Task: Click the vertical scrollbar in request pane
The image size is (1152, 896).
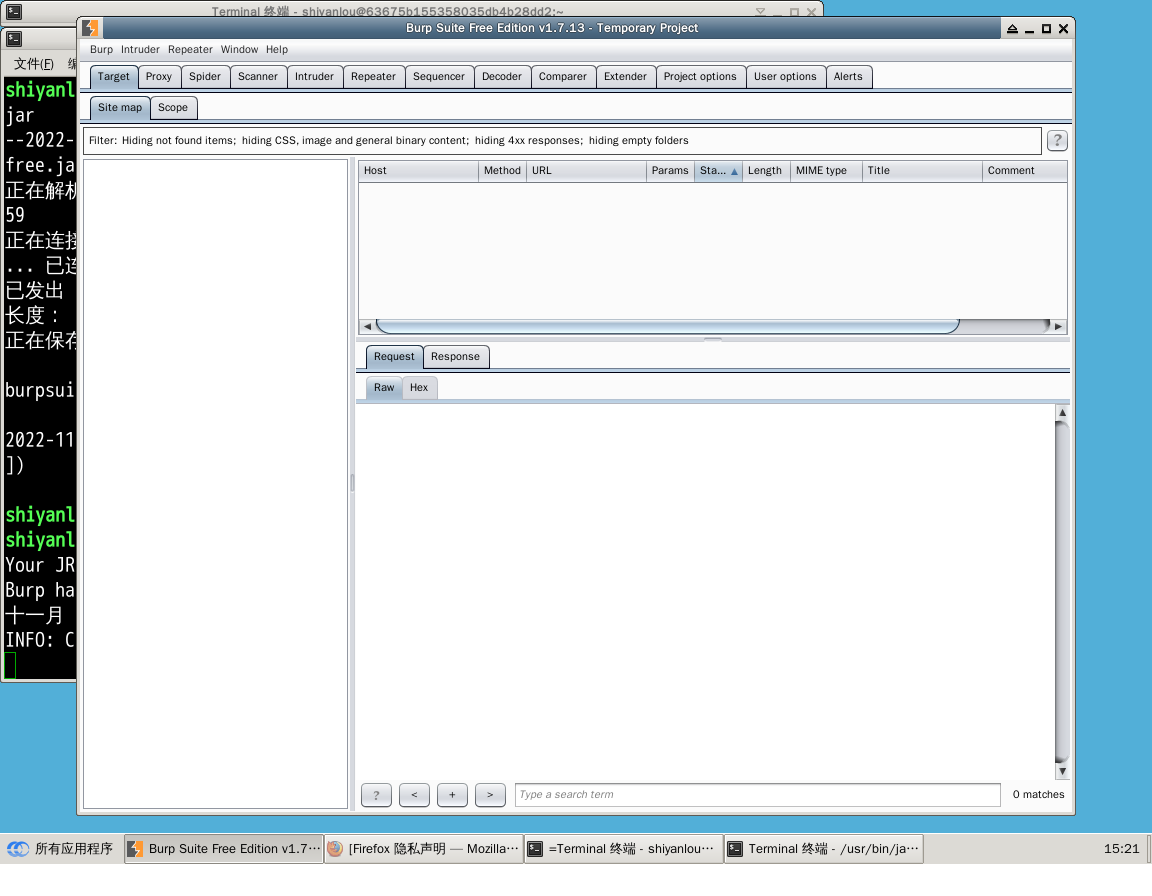Action: point(1062,592)
